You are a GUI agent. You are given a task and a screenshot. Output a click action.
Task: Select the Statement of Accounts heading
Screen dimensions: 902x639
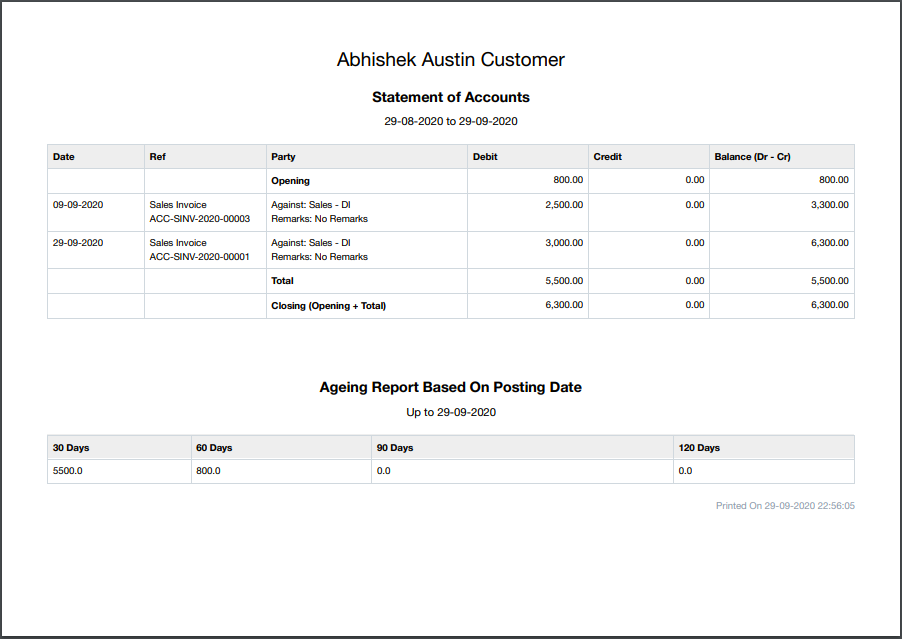click(x=450, y=98)
